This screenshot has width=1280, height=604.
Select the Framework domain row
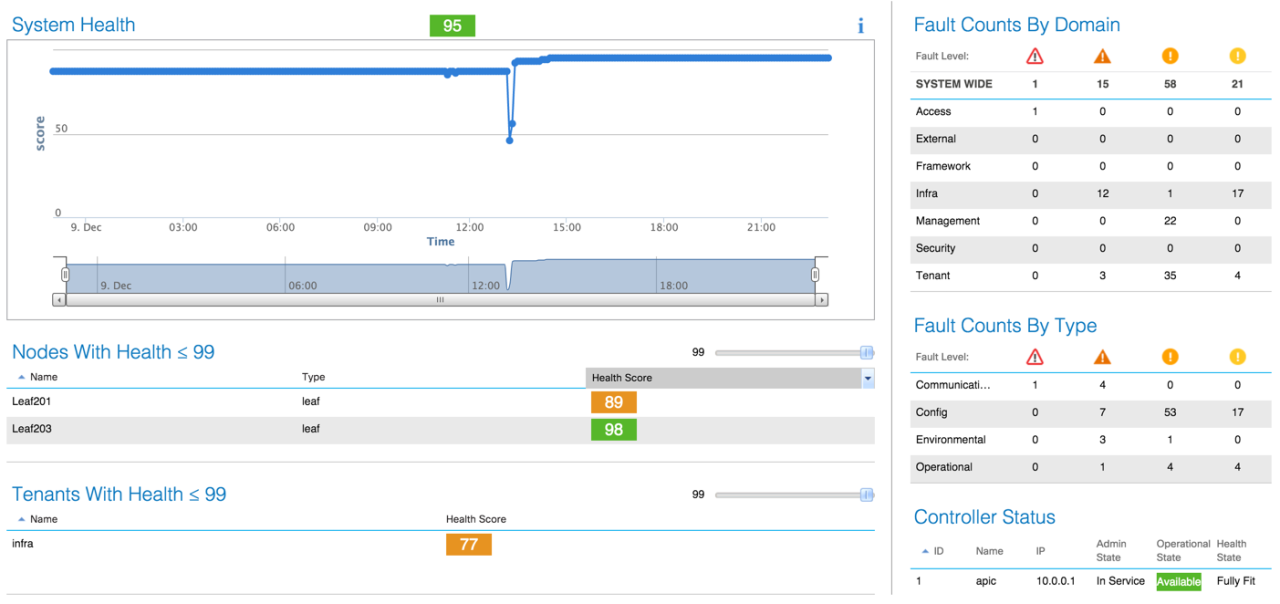[1091, 166]
